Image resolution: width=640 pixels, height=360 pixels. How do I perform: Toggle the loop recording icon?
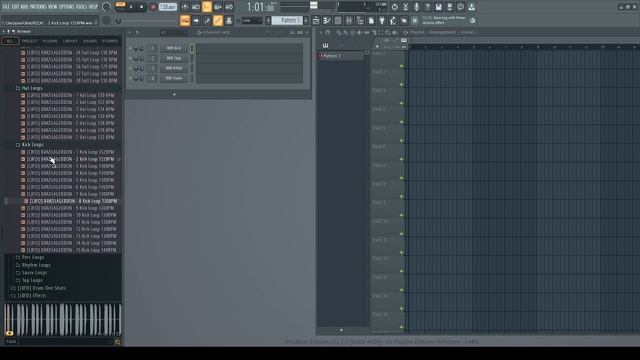[229, 7]
